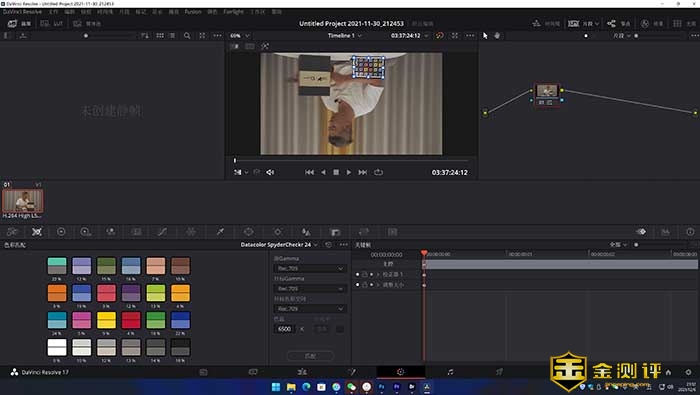
Task: Open the Color Match palette icon
Action: click(37, 232)
